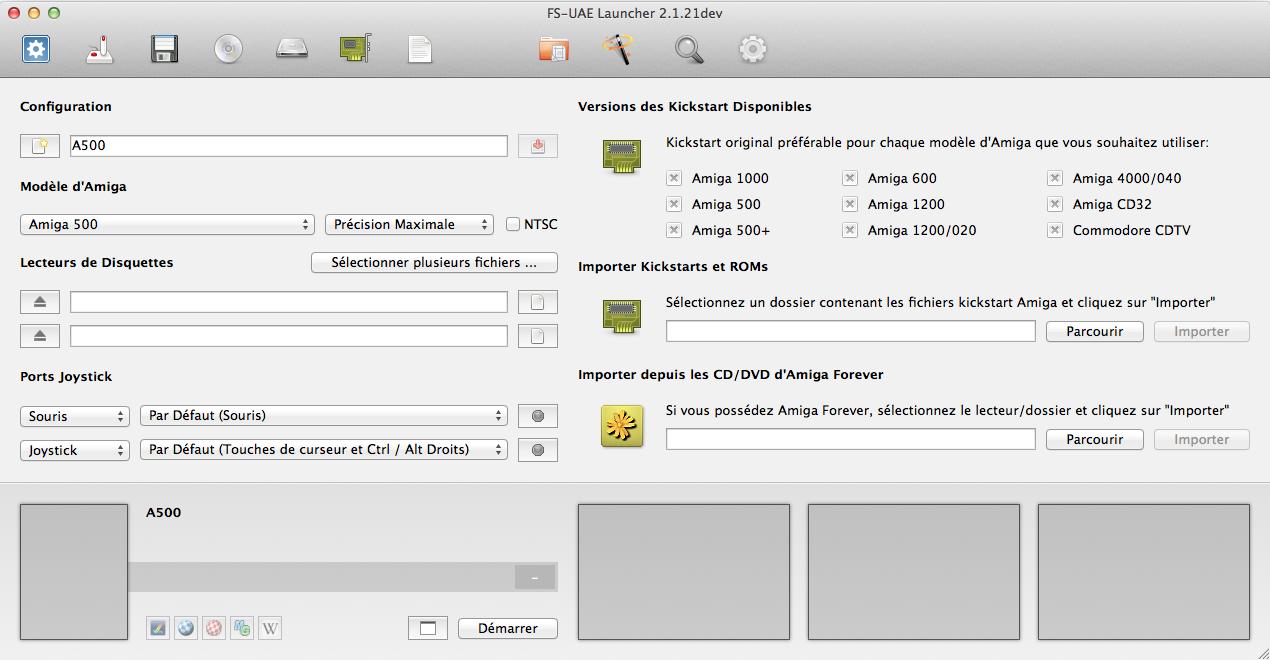Click the round button beside Par Défaut (Souris)
Viewport: 1270px width, 660px height.
click(x=538, y=416)
